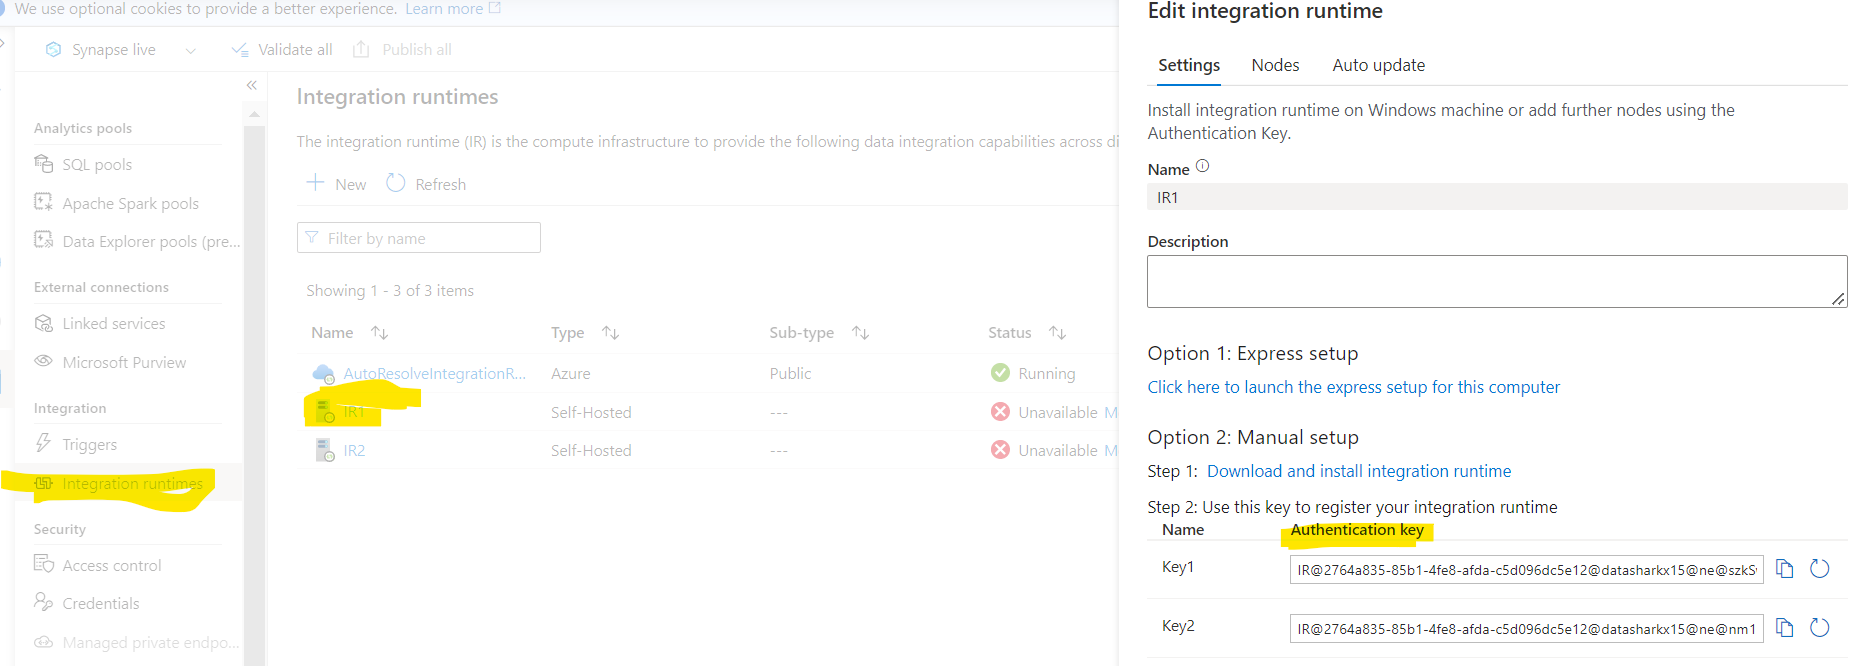1857x666 pixels.
Task: Sort by Sub-type column arrows
Action: coord(860,333)
